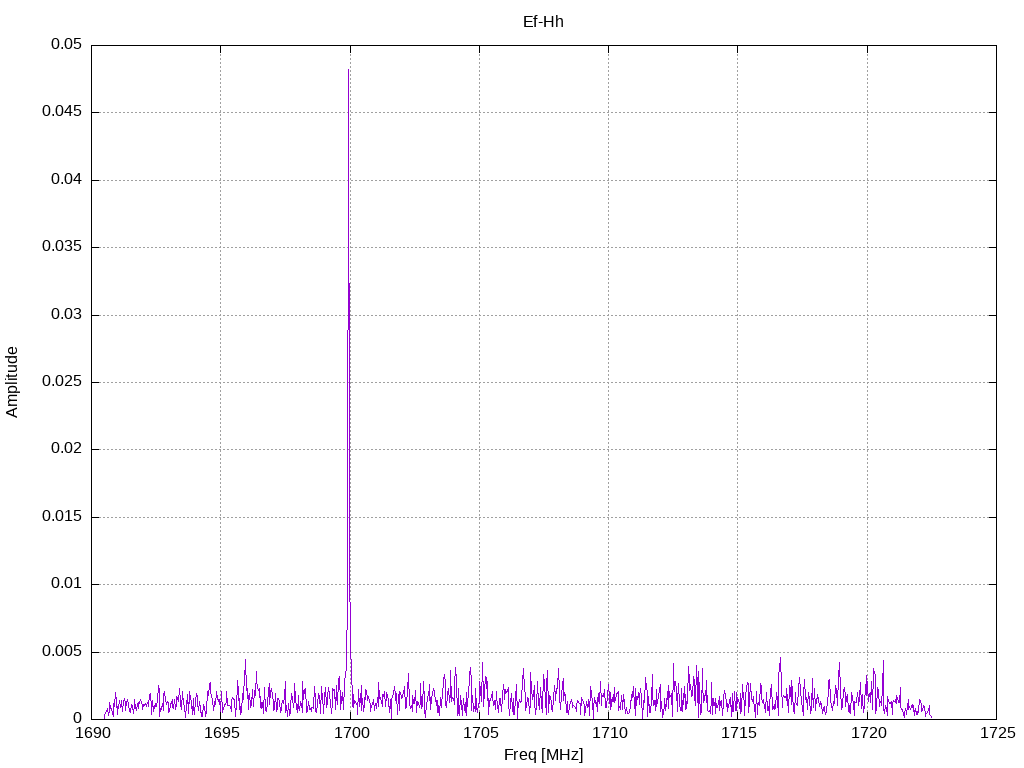Click the 1700 x-axis tick label
Viewport: 1024px width, 768px height.
click(350, 733)
